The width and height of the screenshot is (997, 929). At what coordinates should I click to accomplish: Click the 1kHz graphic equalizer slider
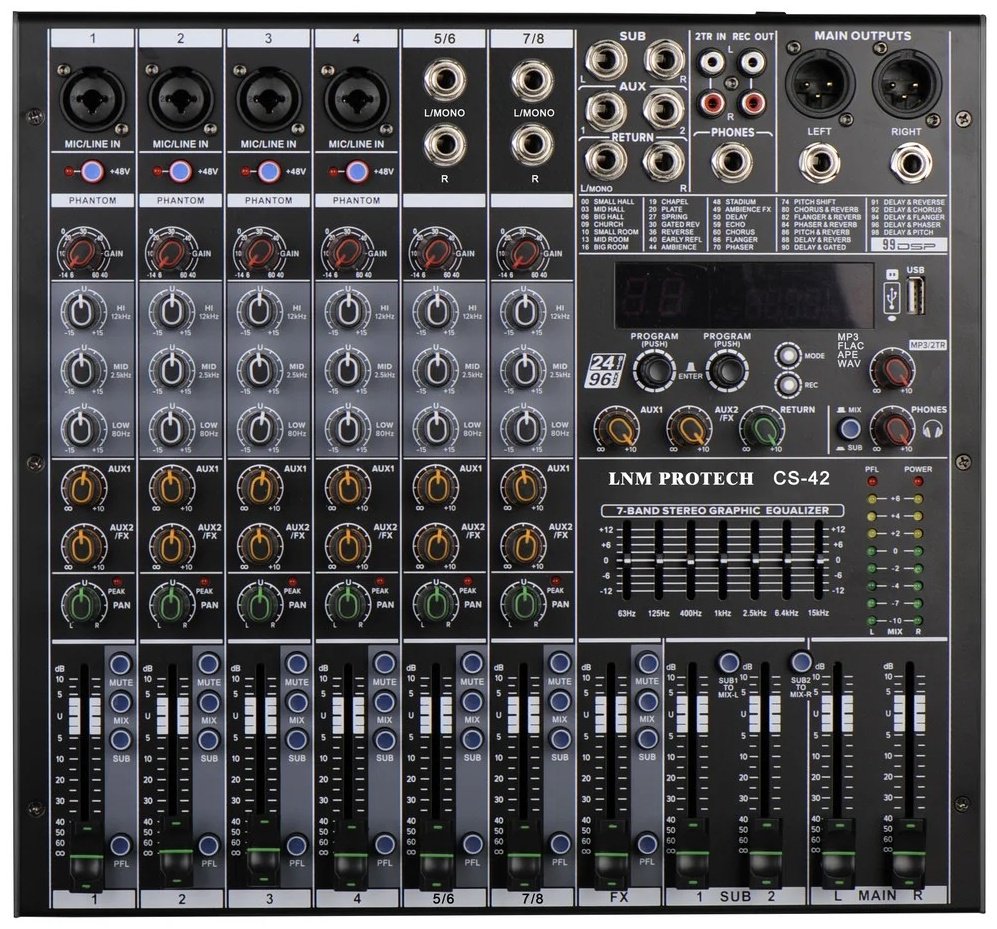pyautogui.click(x=722, y=560)
